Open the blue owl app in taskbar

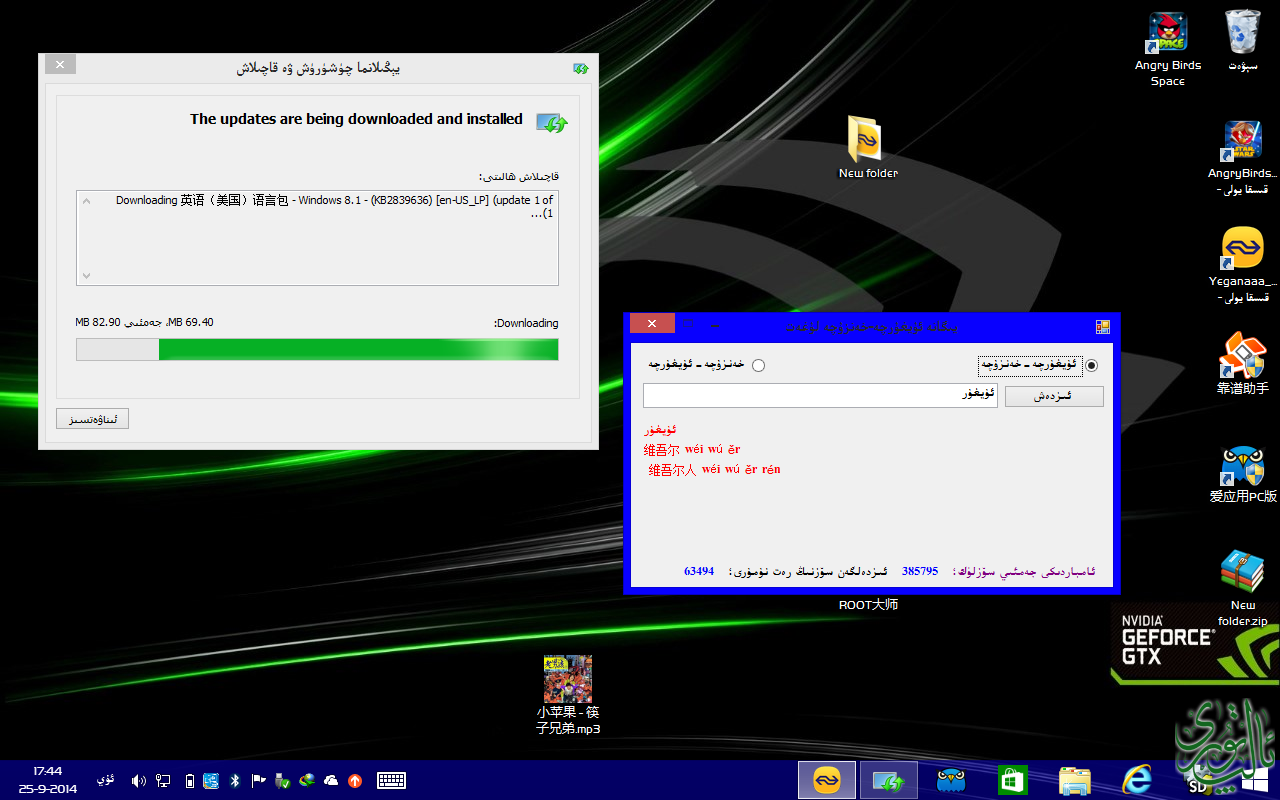coord(951,780)
